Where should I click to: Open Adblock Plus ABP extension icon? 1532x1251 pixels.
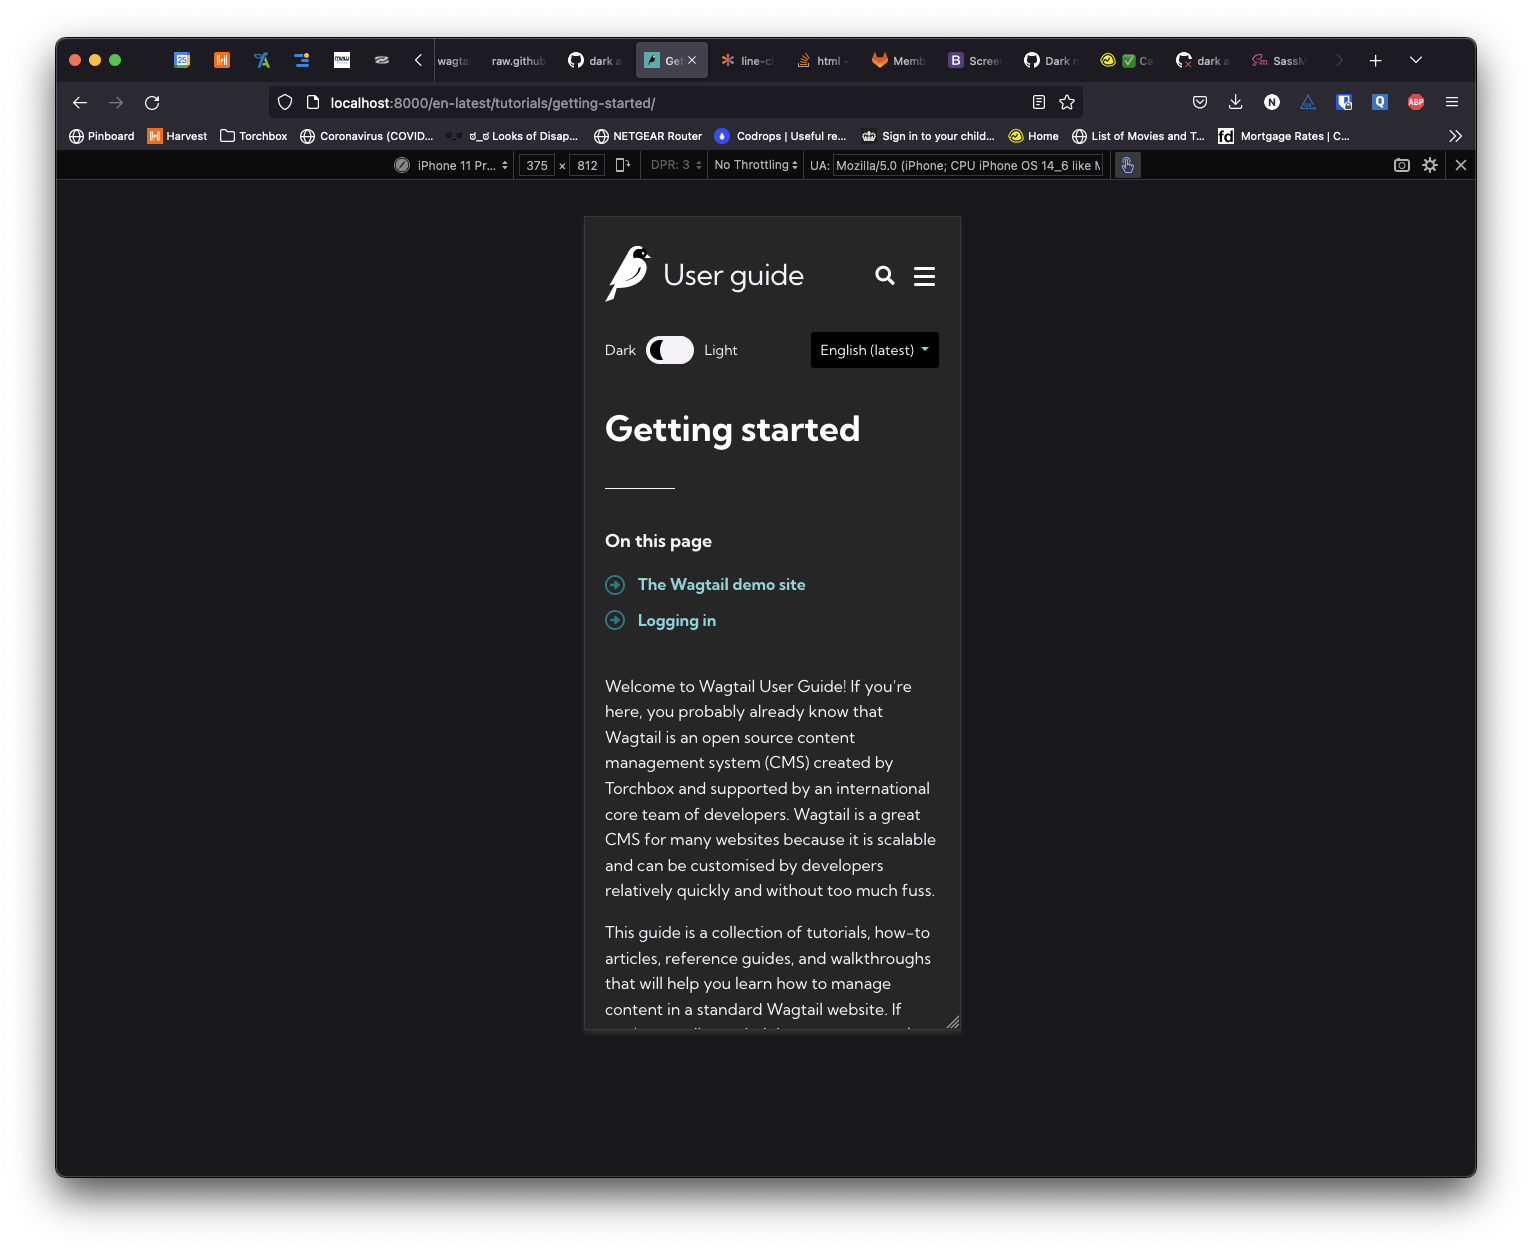[1416, 102]
